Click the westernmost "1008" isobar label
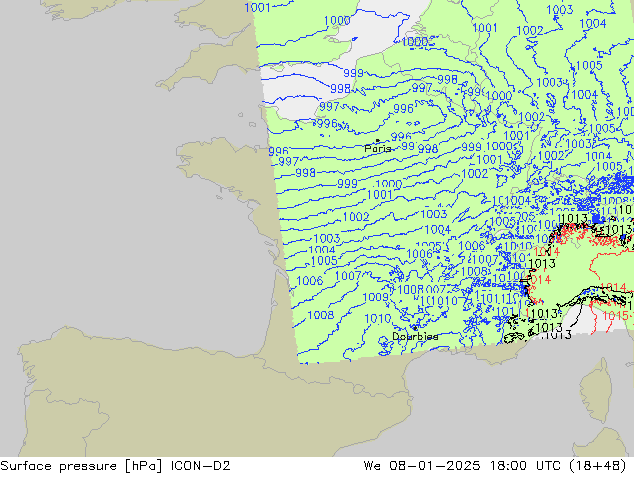The image size is (634, 490). coord(321,315)
